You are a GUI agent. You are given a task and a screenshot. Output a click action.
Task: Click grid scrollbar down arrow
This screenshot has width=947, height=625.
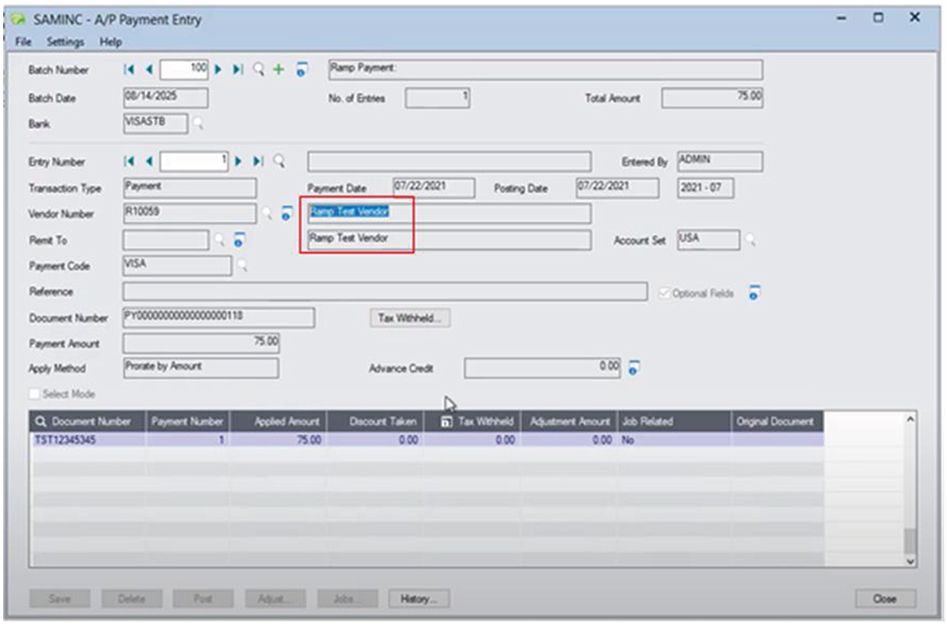point(910,561)
